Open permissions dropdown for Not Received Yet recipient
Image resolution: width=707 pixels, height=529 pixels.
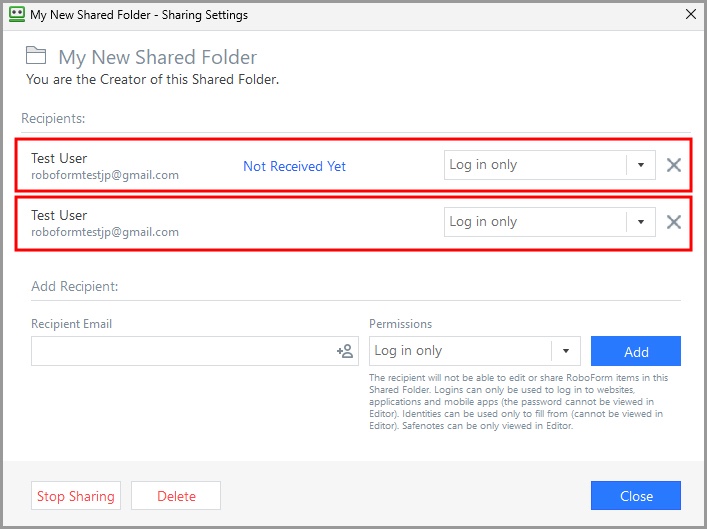[640, 165]
